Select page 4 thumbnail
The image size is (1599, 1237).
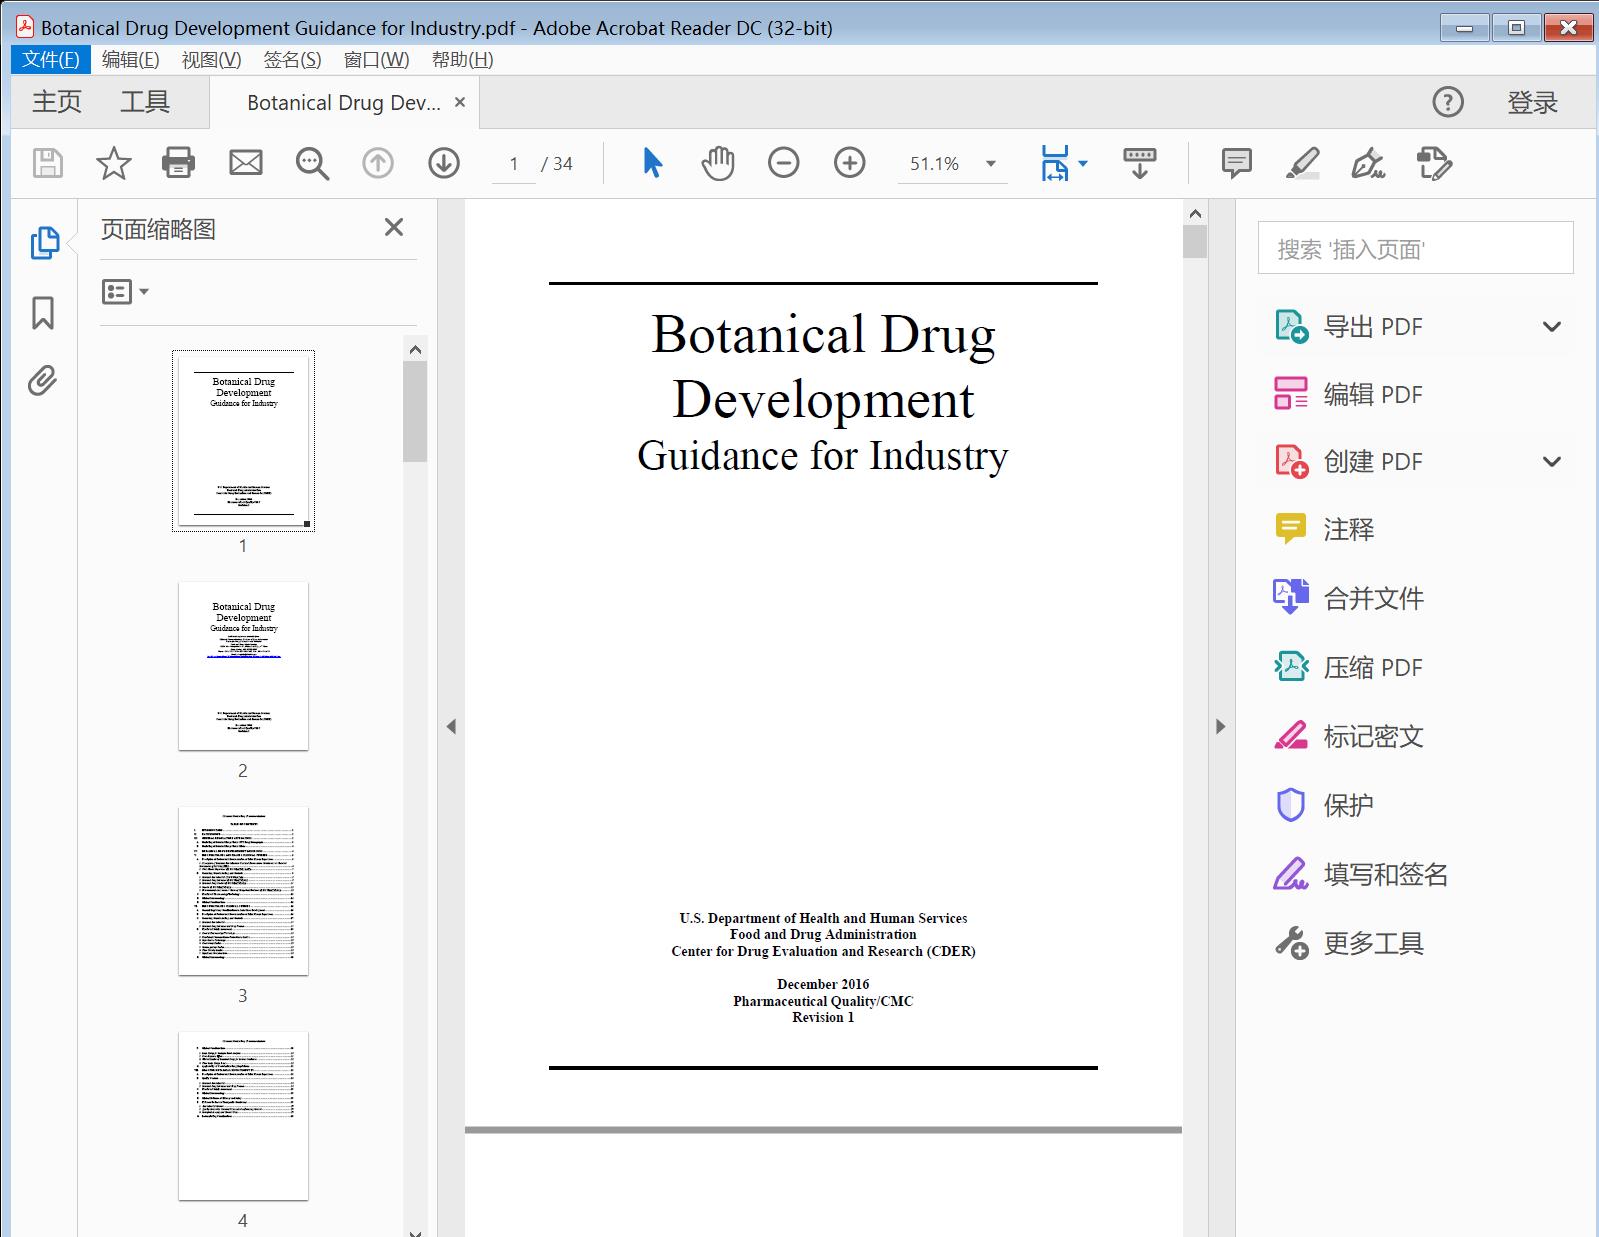243,1116
